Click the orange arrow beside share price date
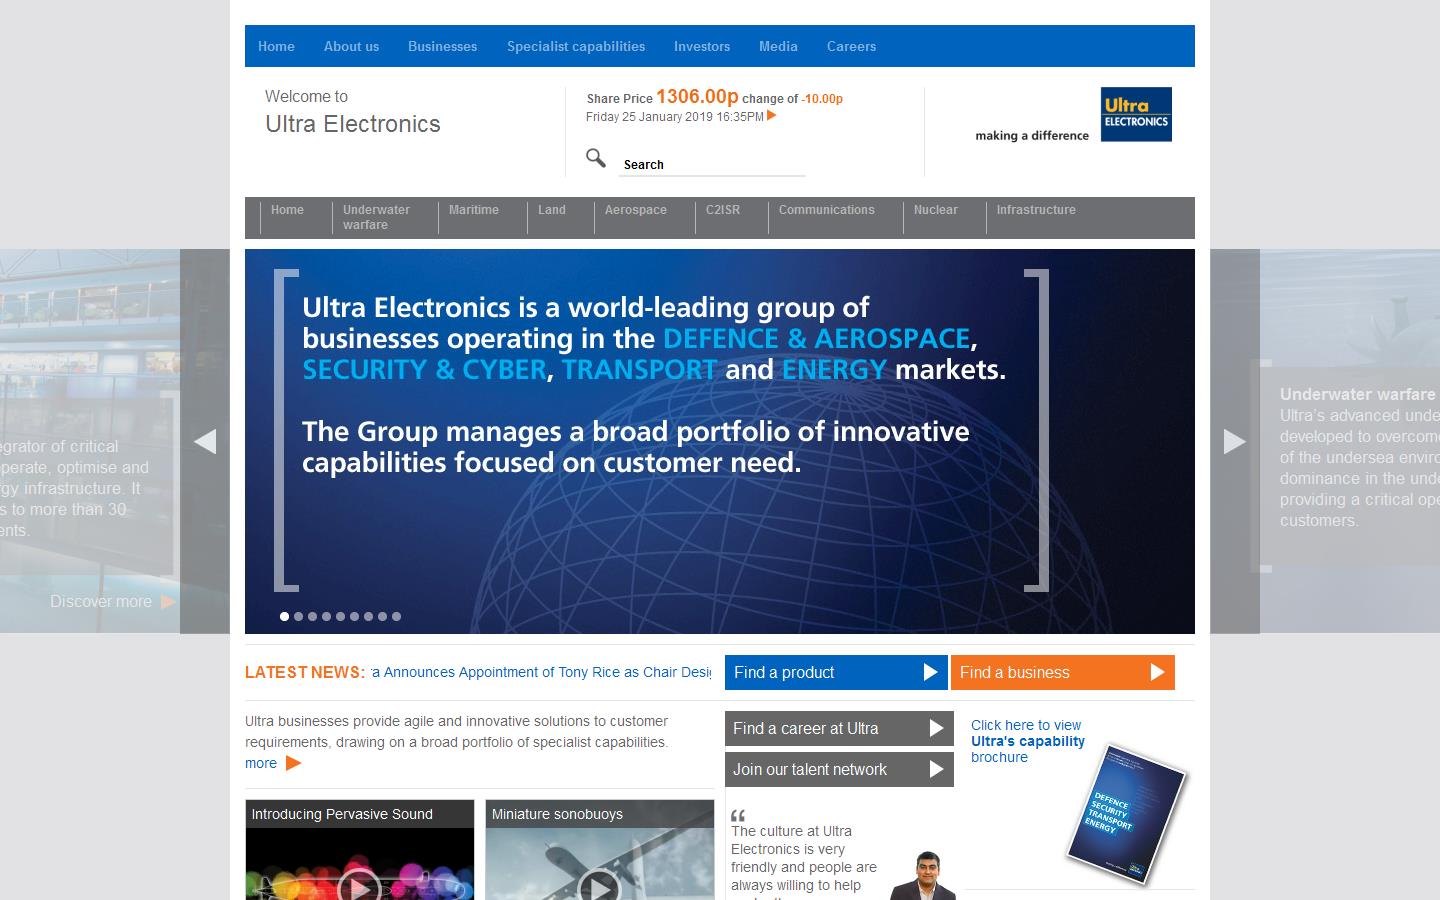 [x=772, y=116]
